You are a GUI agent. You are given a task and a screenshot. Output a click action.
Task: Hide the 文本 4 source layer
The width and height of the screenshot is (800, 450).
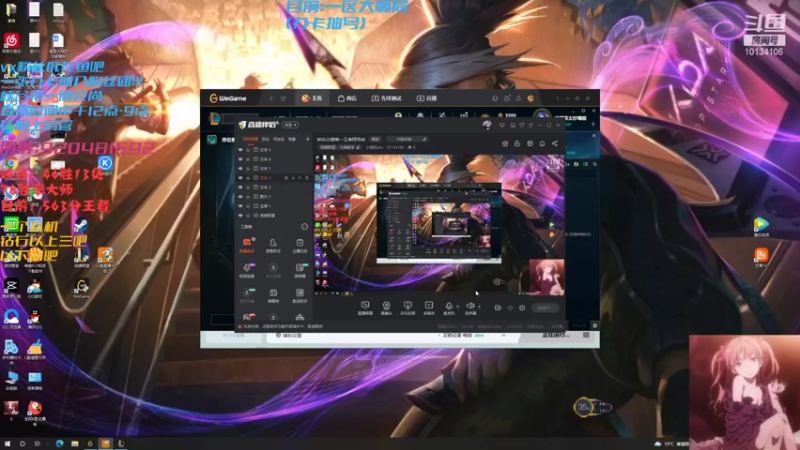(x=240, y=159)
